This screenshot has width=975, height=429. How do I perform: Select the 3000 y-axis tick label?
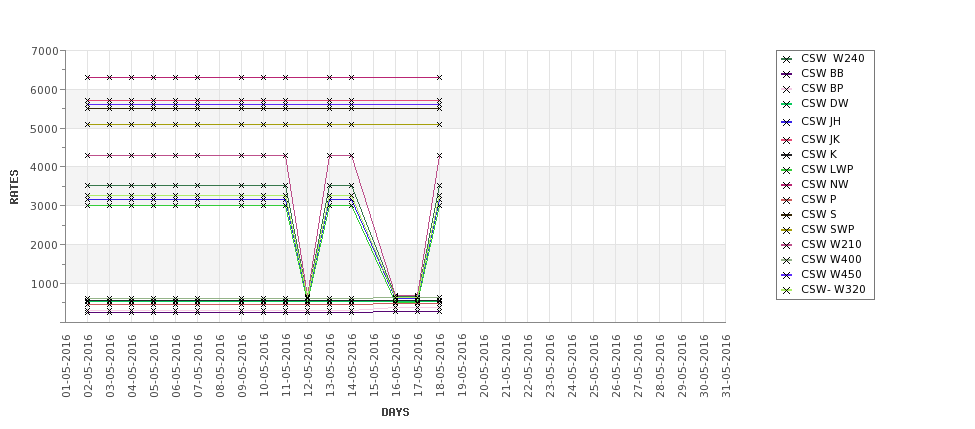click(x=45, y=206)
